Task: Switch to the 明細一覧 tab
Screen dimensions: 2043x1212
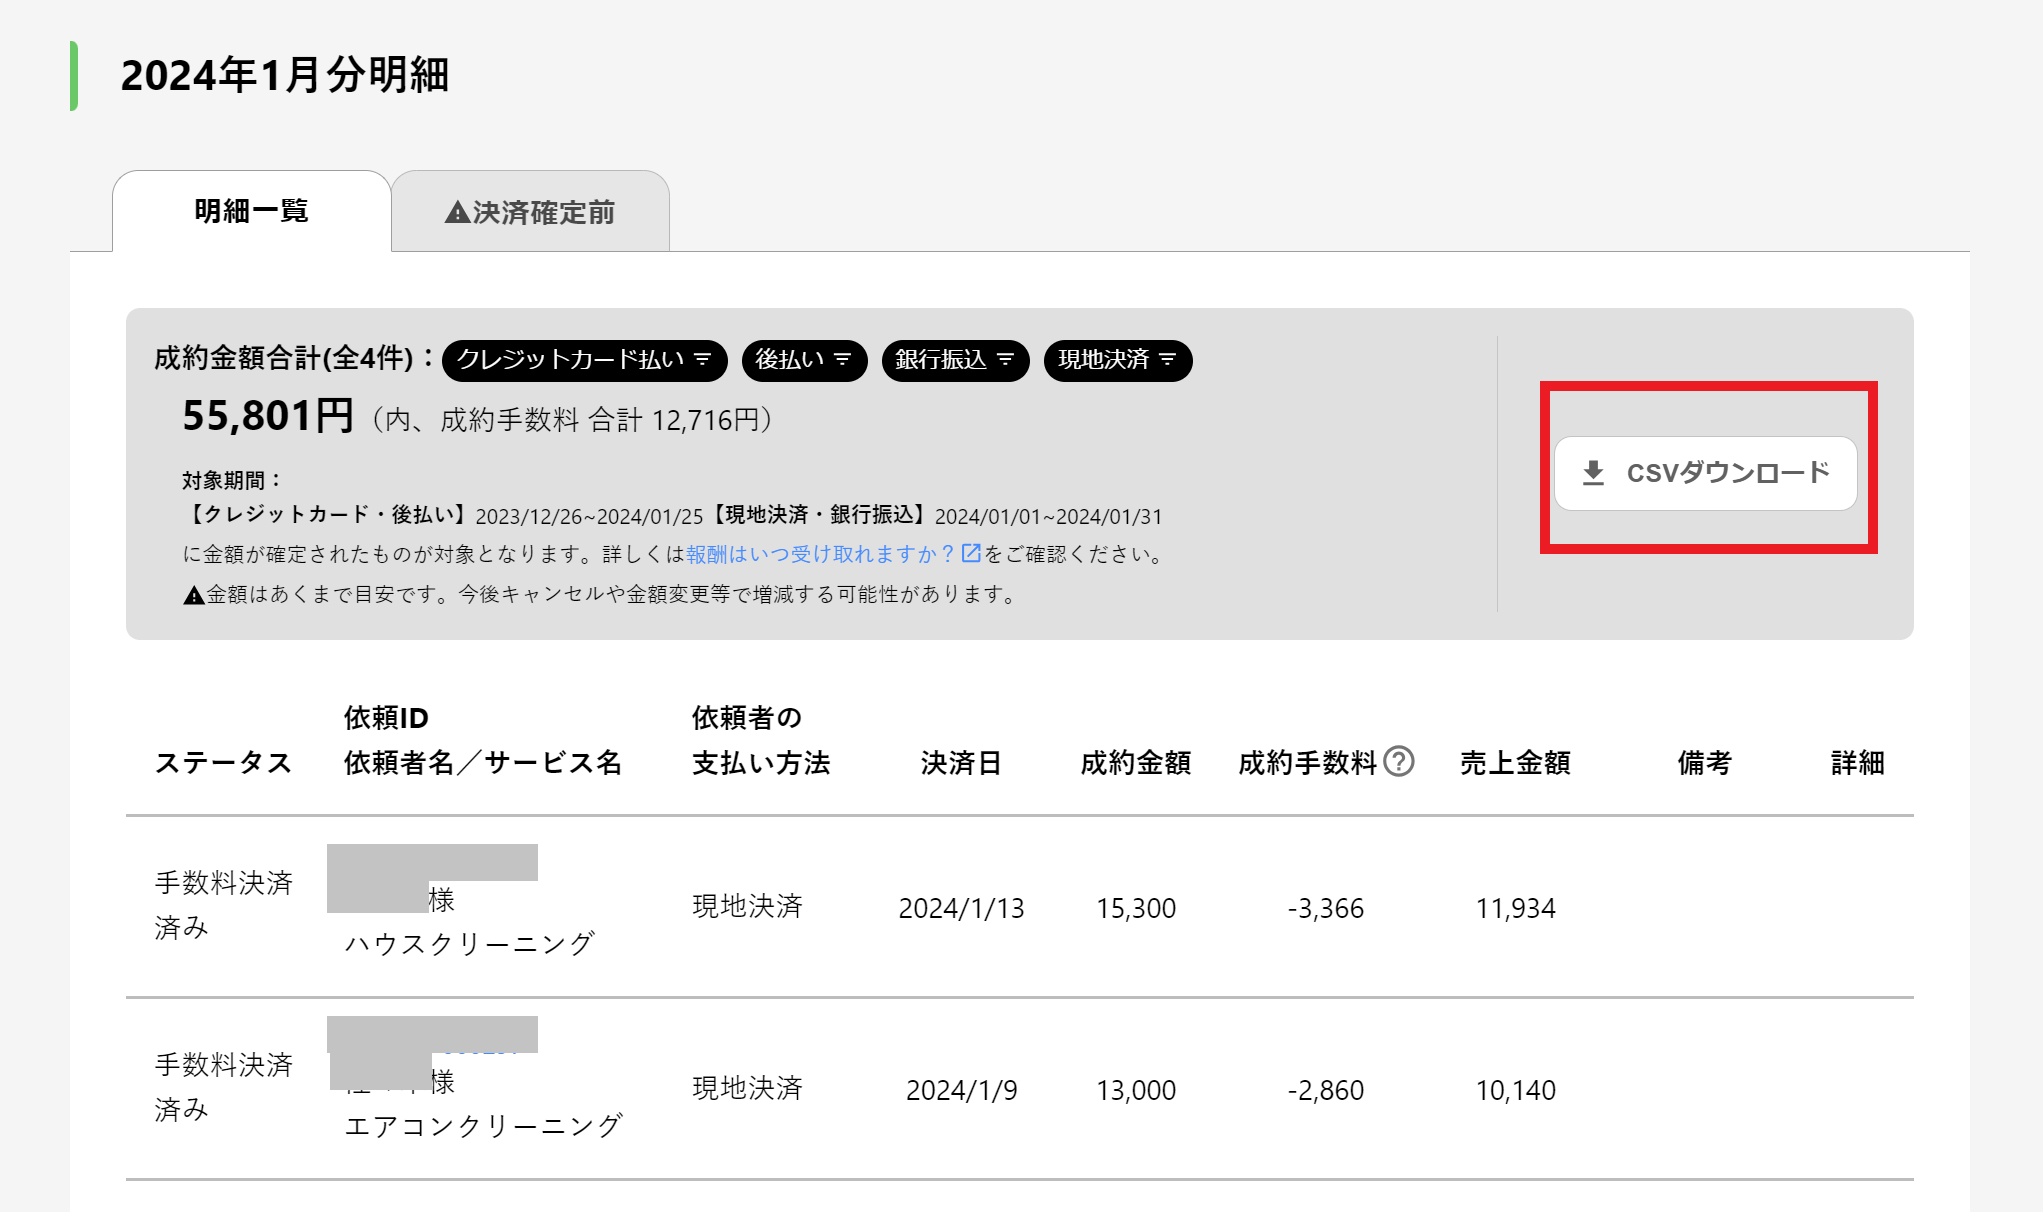Action: pos(251,211)
